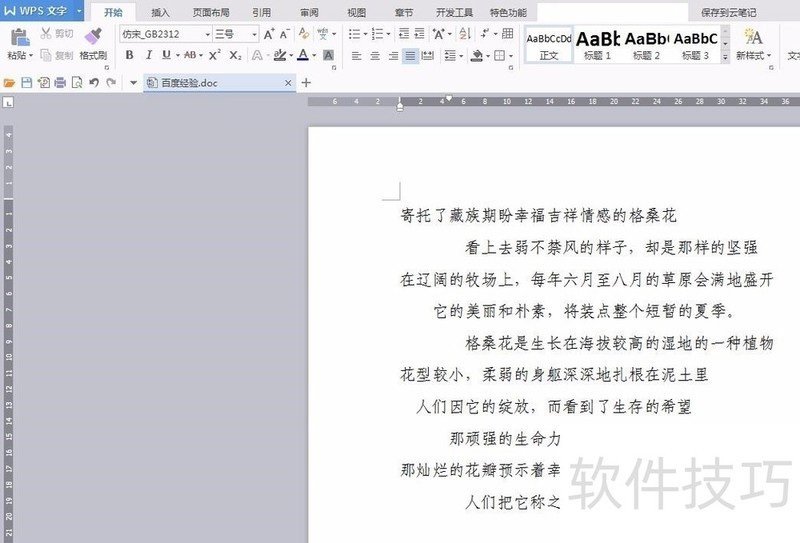
Task: Switch to the 插入 (Insert) tab
Action: pos(160,13)
